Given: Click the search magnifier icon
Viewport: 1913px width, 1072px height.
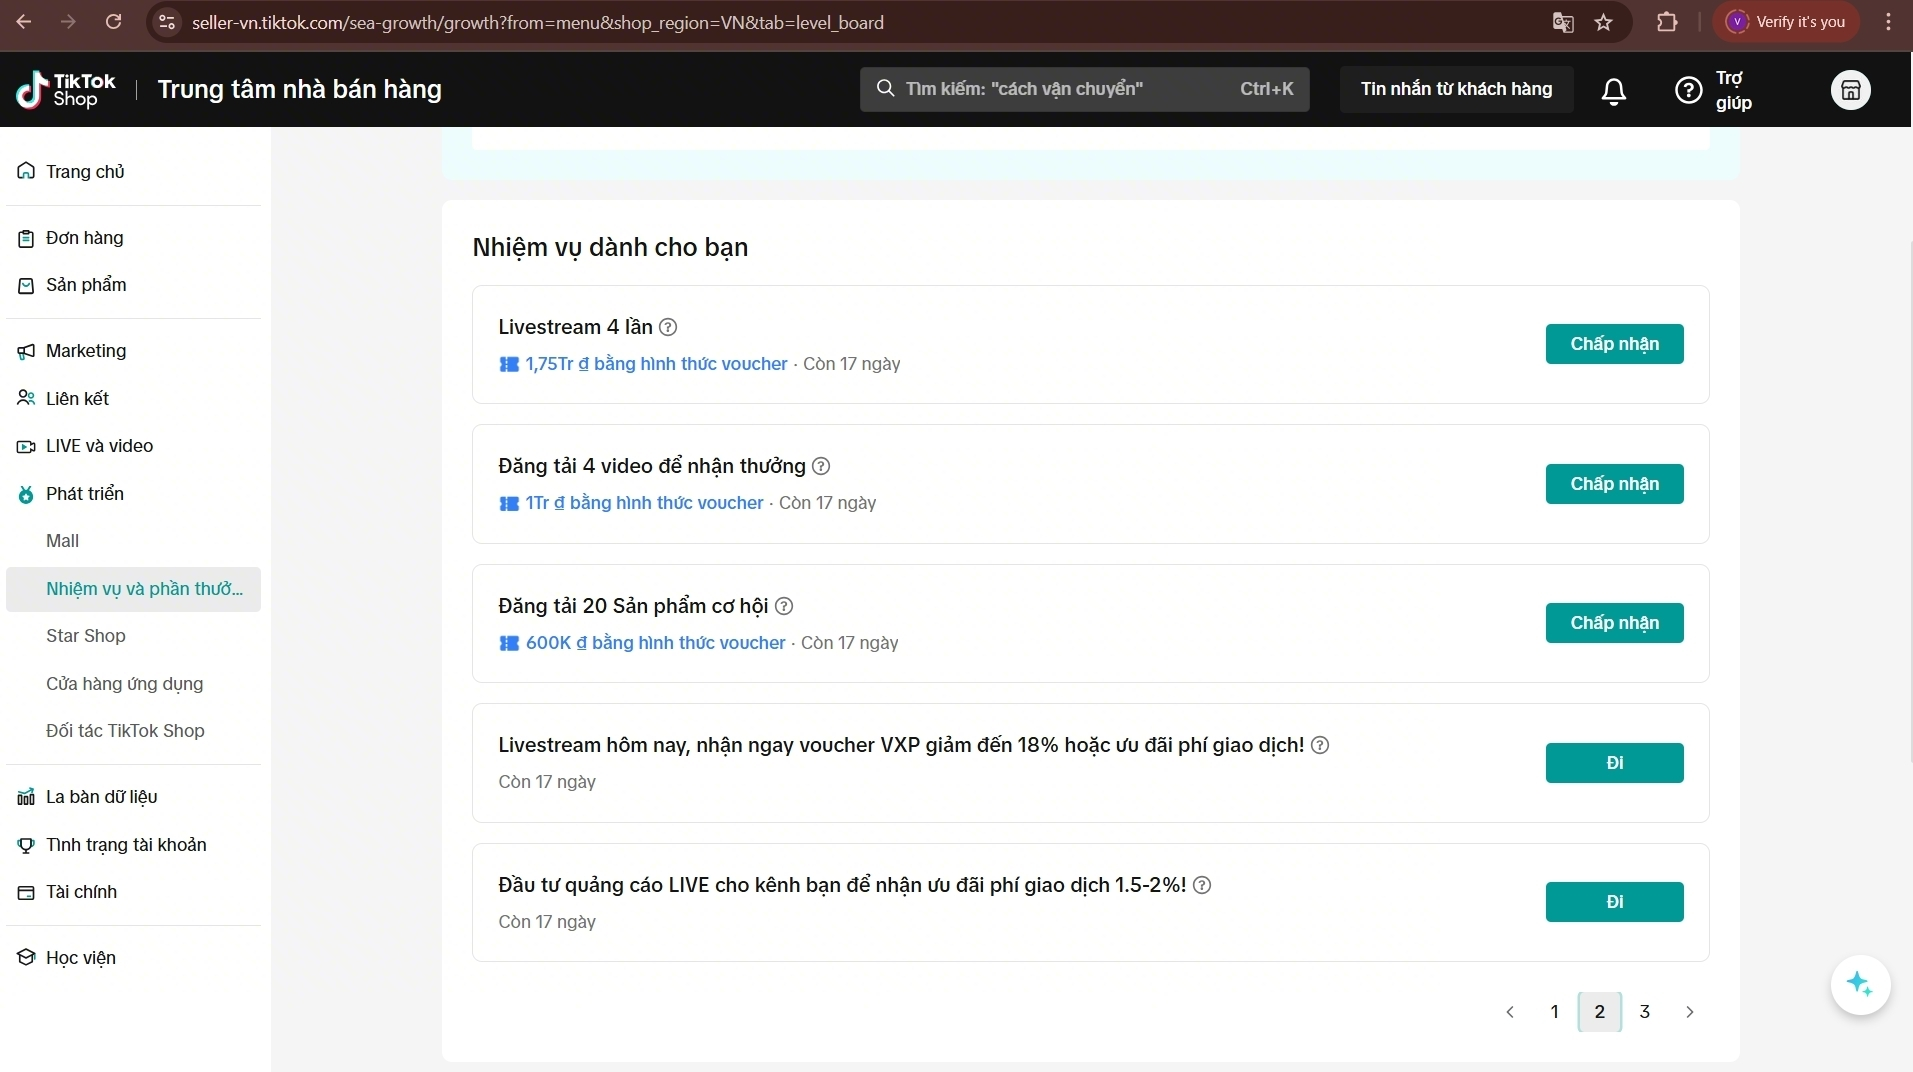Looking at the screenshot, I should pos(885,89).
